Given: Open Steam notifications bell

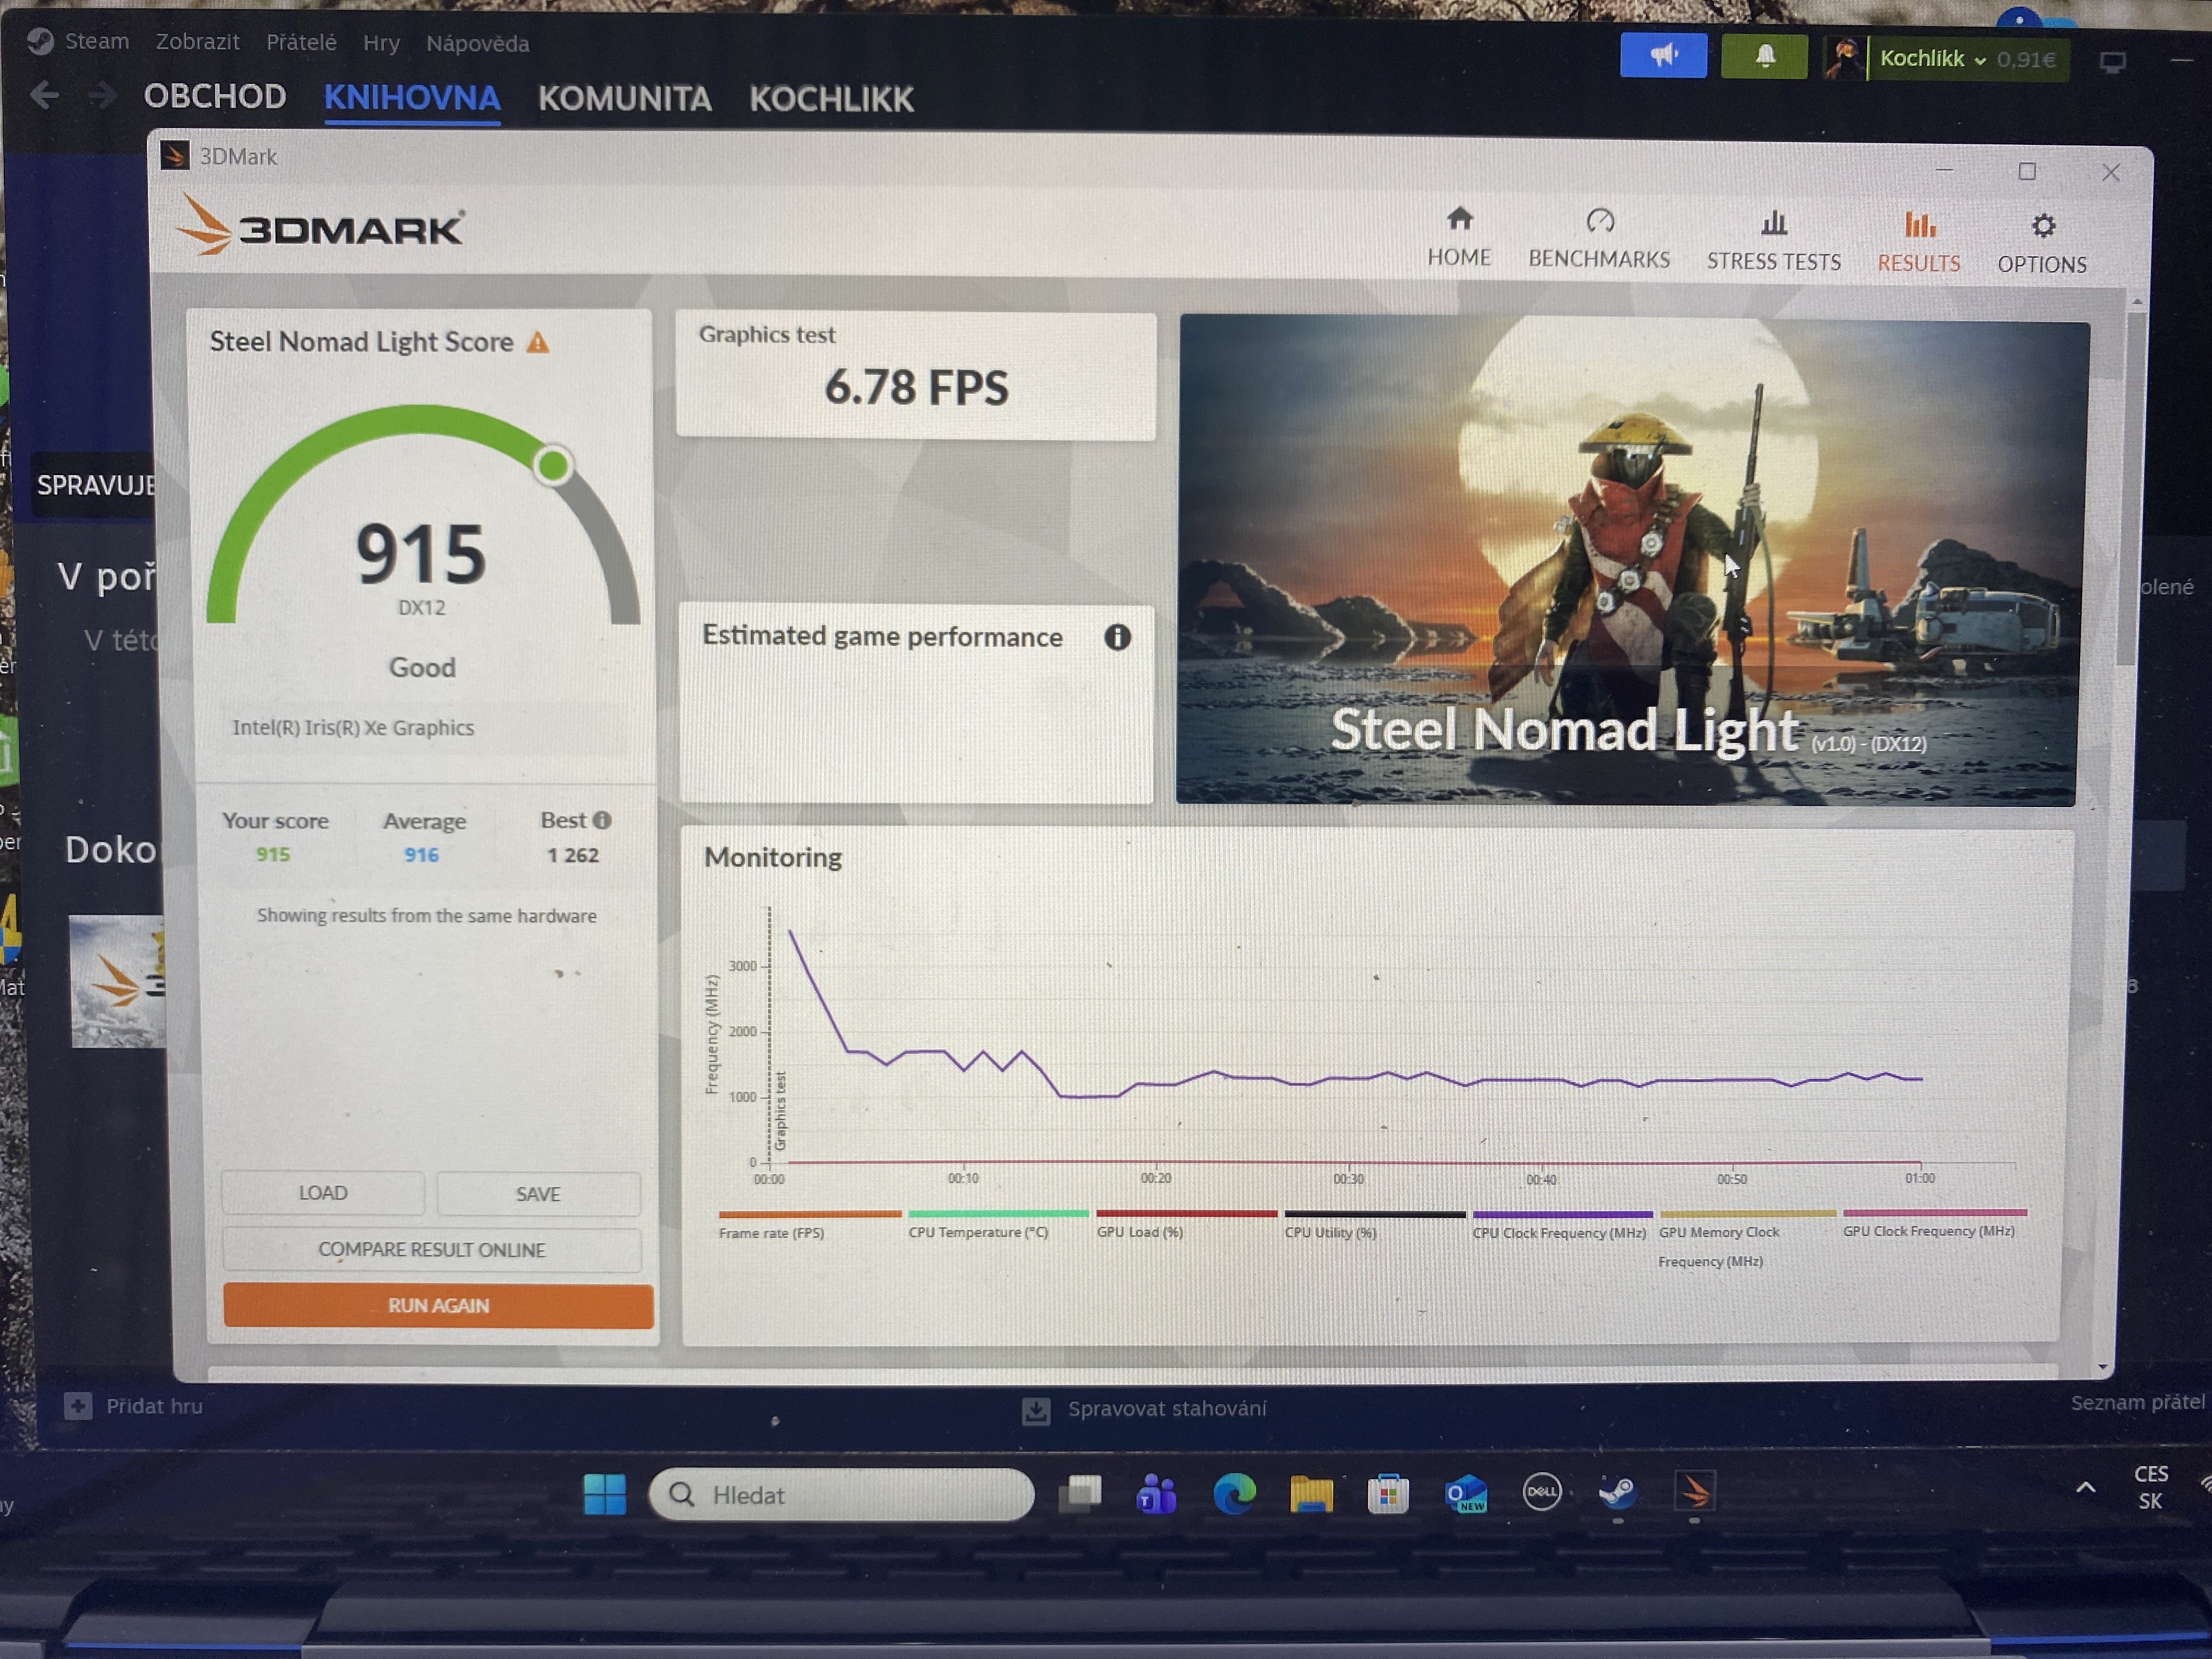Looking at the screenshot, I should coord(1764,57).
